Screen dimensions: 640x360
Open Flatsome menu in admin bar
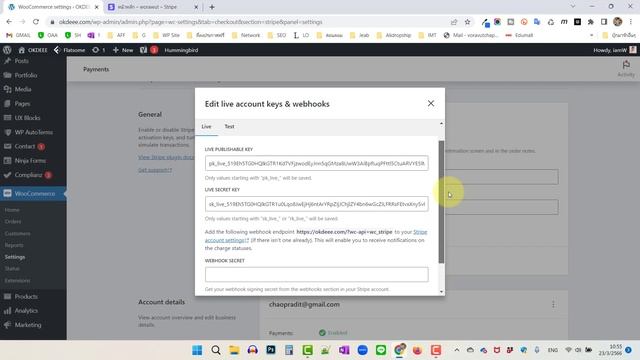click(69, 50)
